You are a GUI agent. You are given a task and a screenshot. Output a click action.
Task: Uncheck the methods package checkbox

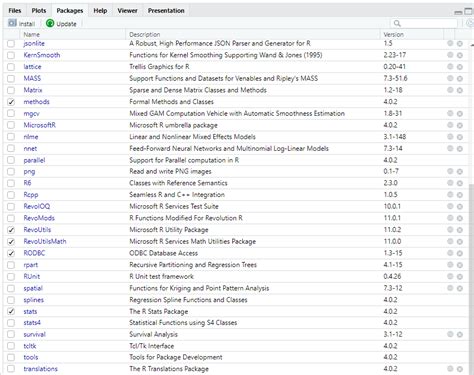pyautogui.click(x=11, y=102)
